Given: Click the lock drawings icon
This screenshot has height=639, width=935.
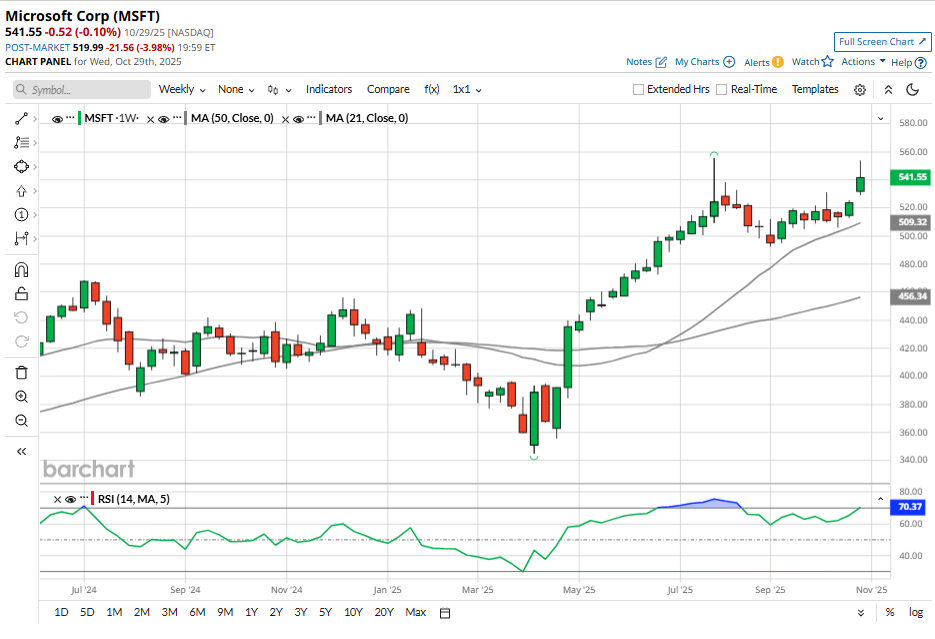Looking at the screenshot, I should click(x=21, y=294).
